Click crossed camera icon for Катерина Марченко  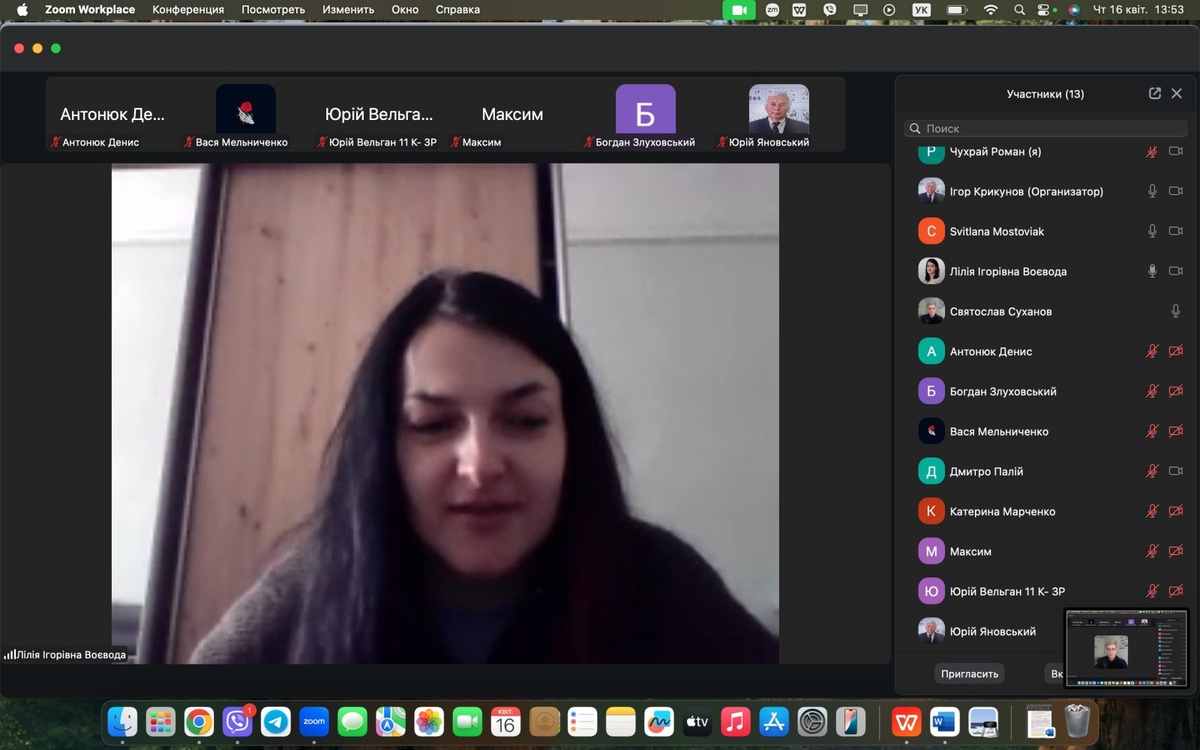tap(1176, 511)
